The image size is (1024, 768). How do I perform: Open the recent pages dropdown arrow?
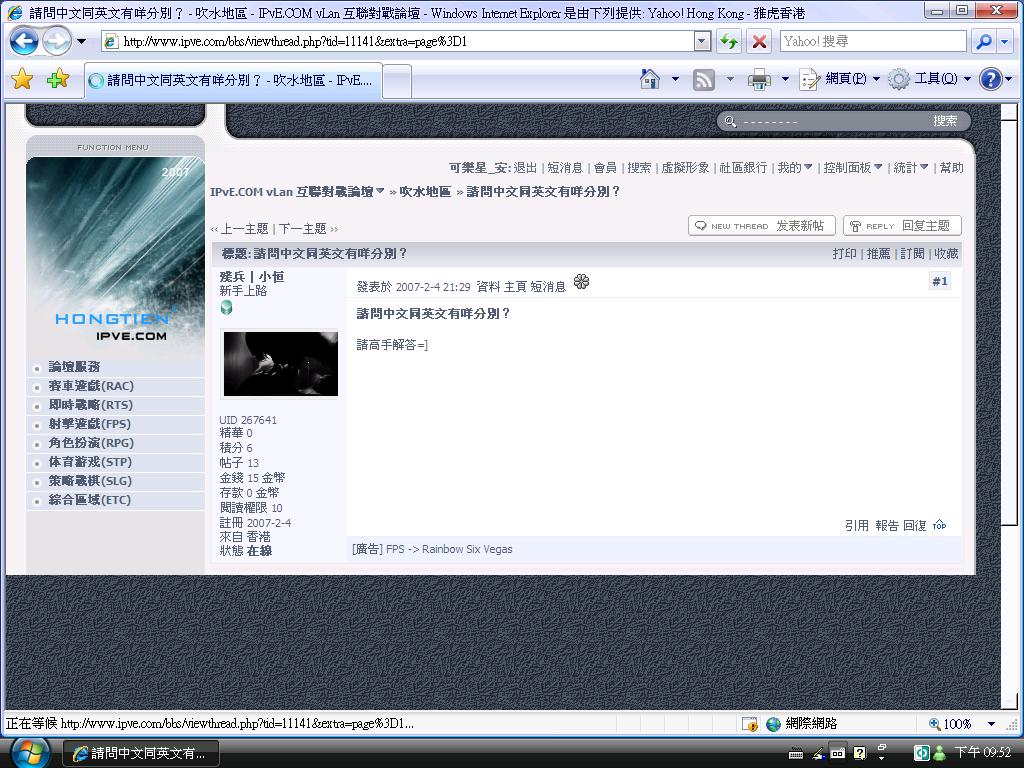82,42
